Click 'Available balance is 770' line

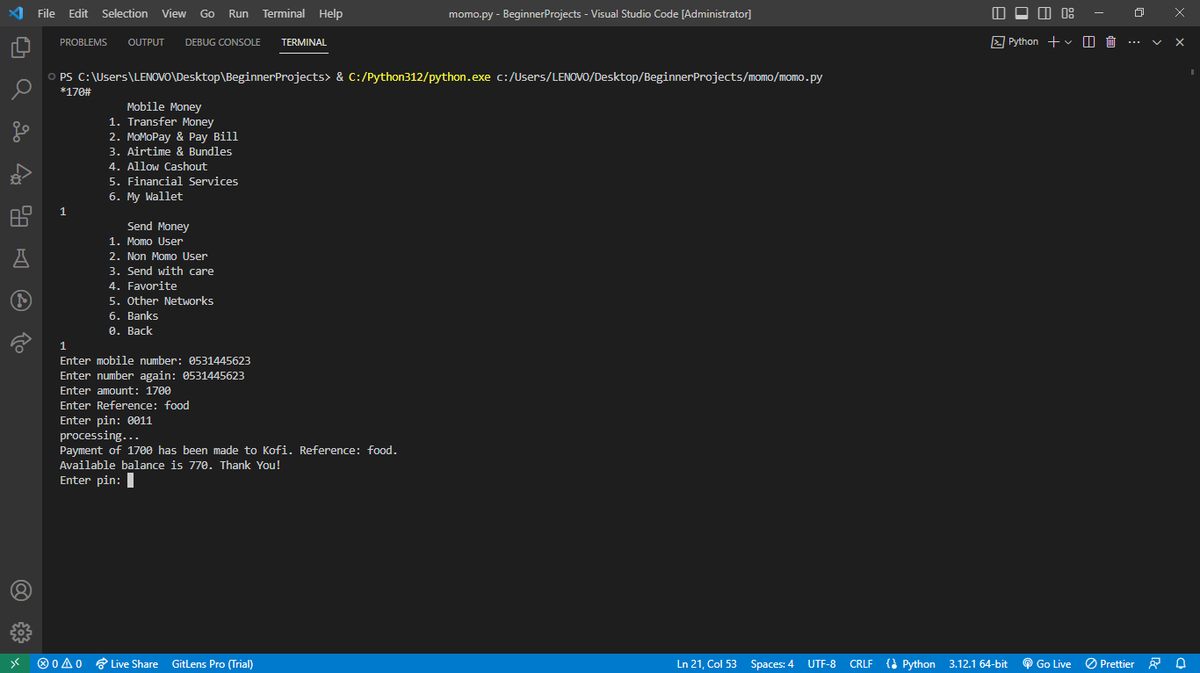[x=170, y=466]
